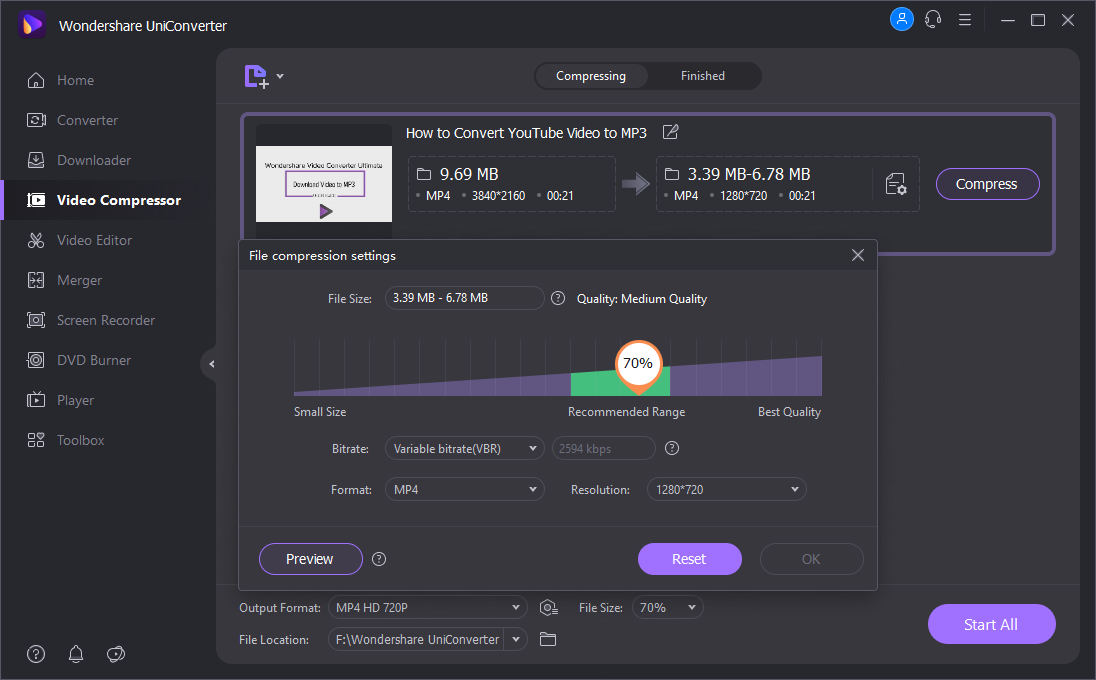Open the Downloader sidebar icon
The width and height of the screenshot is (1096, 680).
tap(36, 160)
